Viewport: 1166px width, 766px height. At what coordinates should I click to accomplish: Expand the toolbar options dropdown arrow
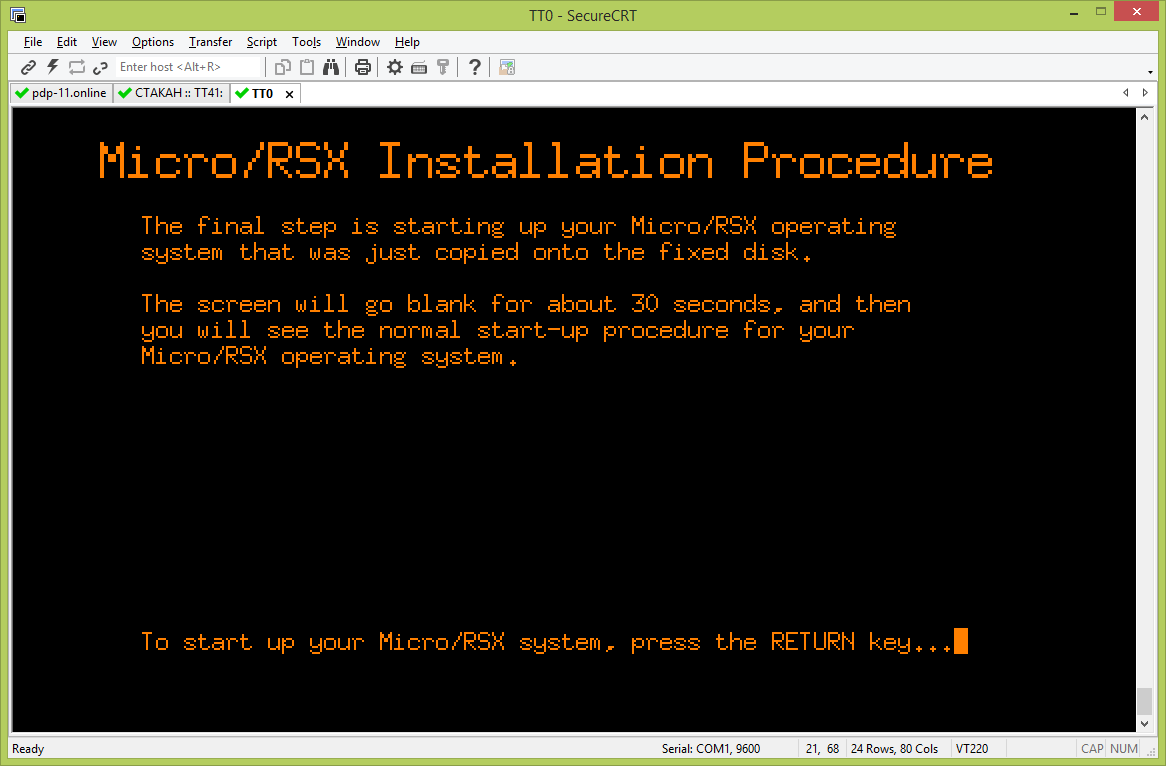coord(1151,72)
